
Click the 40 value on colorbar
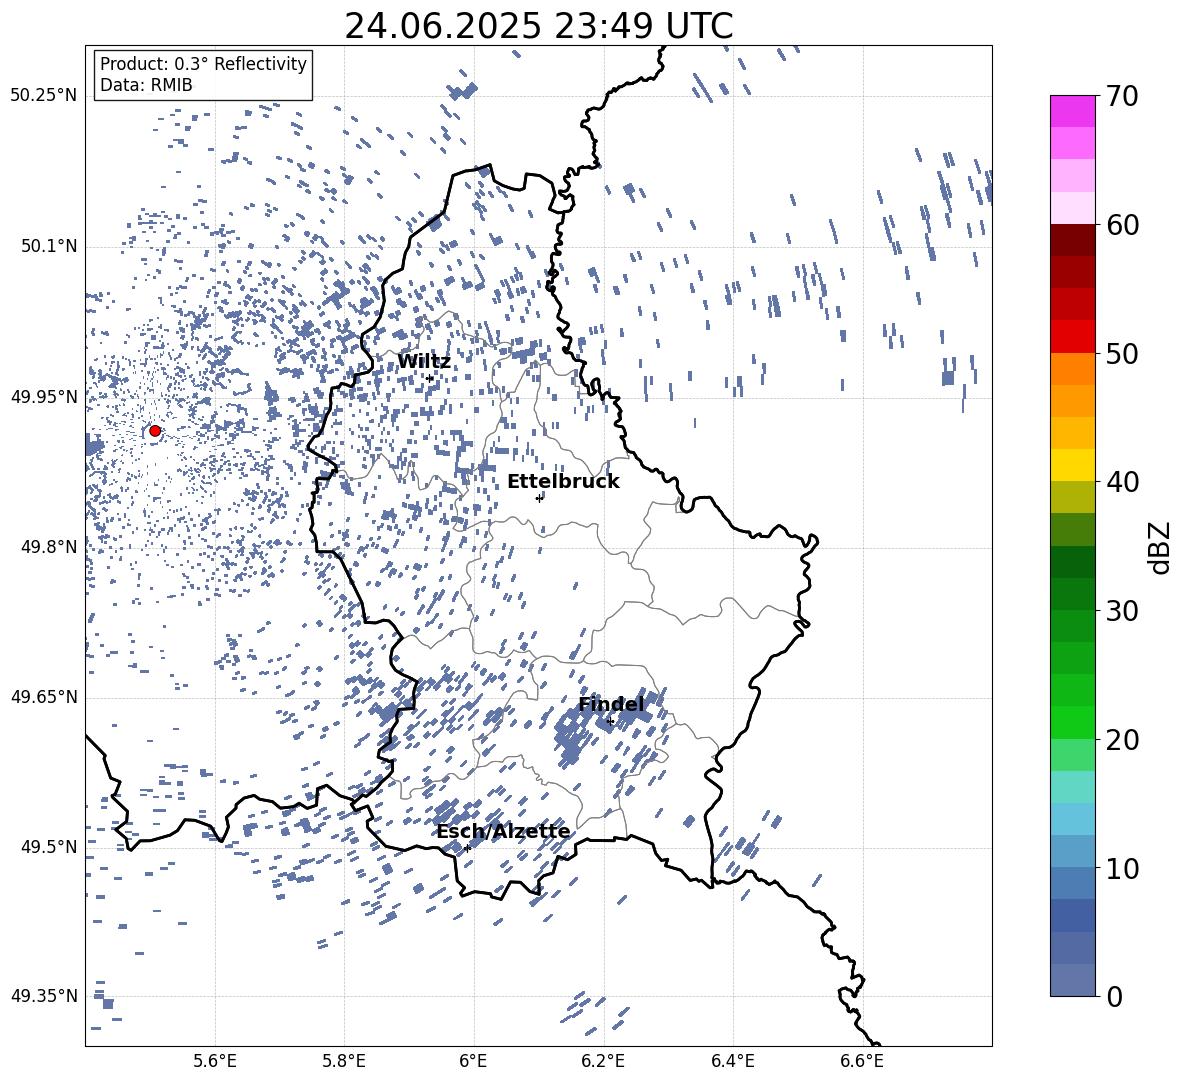(1122, 482)
